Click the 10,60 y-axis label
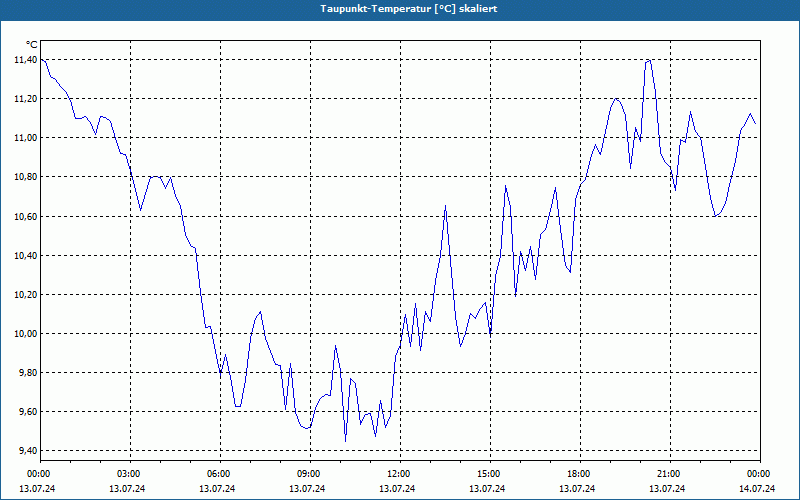This screenshot has height=500, width=800. (x=25, y=216)
